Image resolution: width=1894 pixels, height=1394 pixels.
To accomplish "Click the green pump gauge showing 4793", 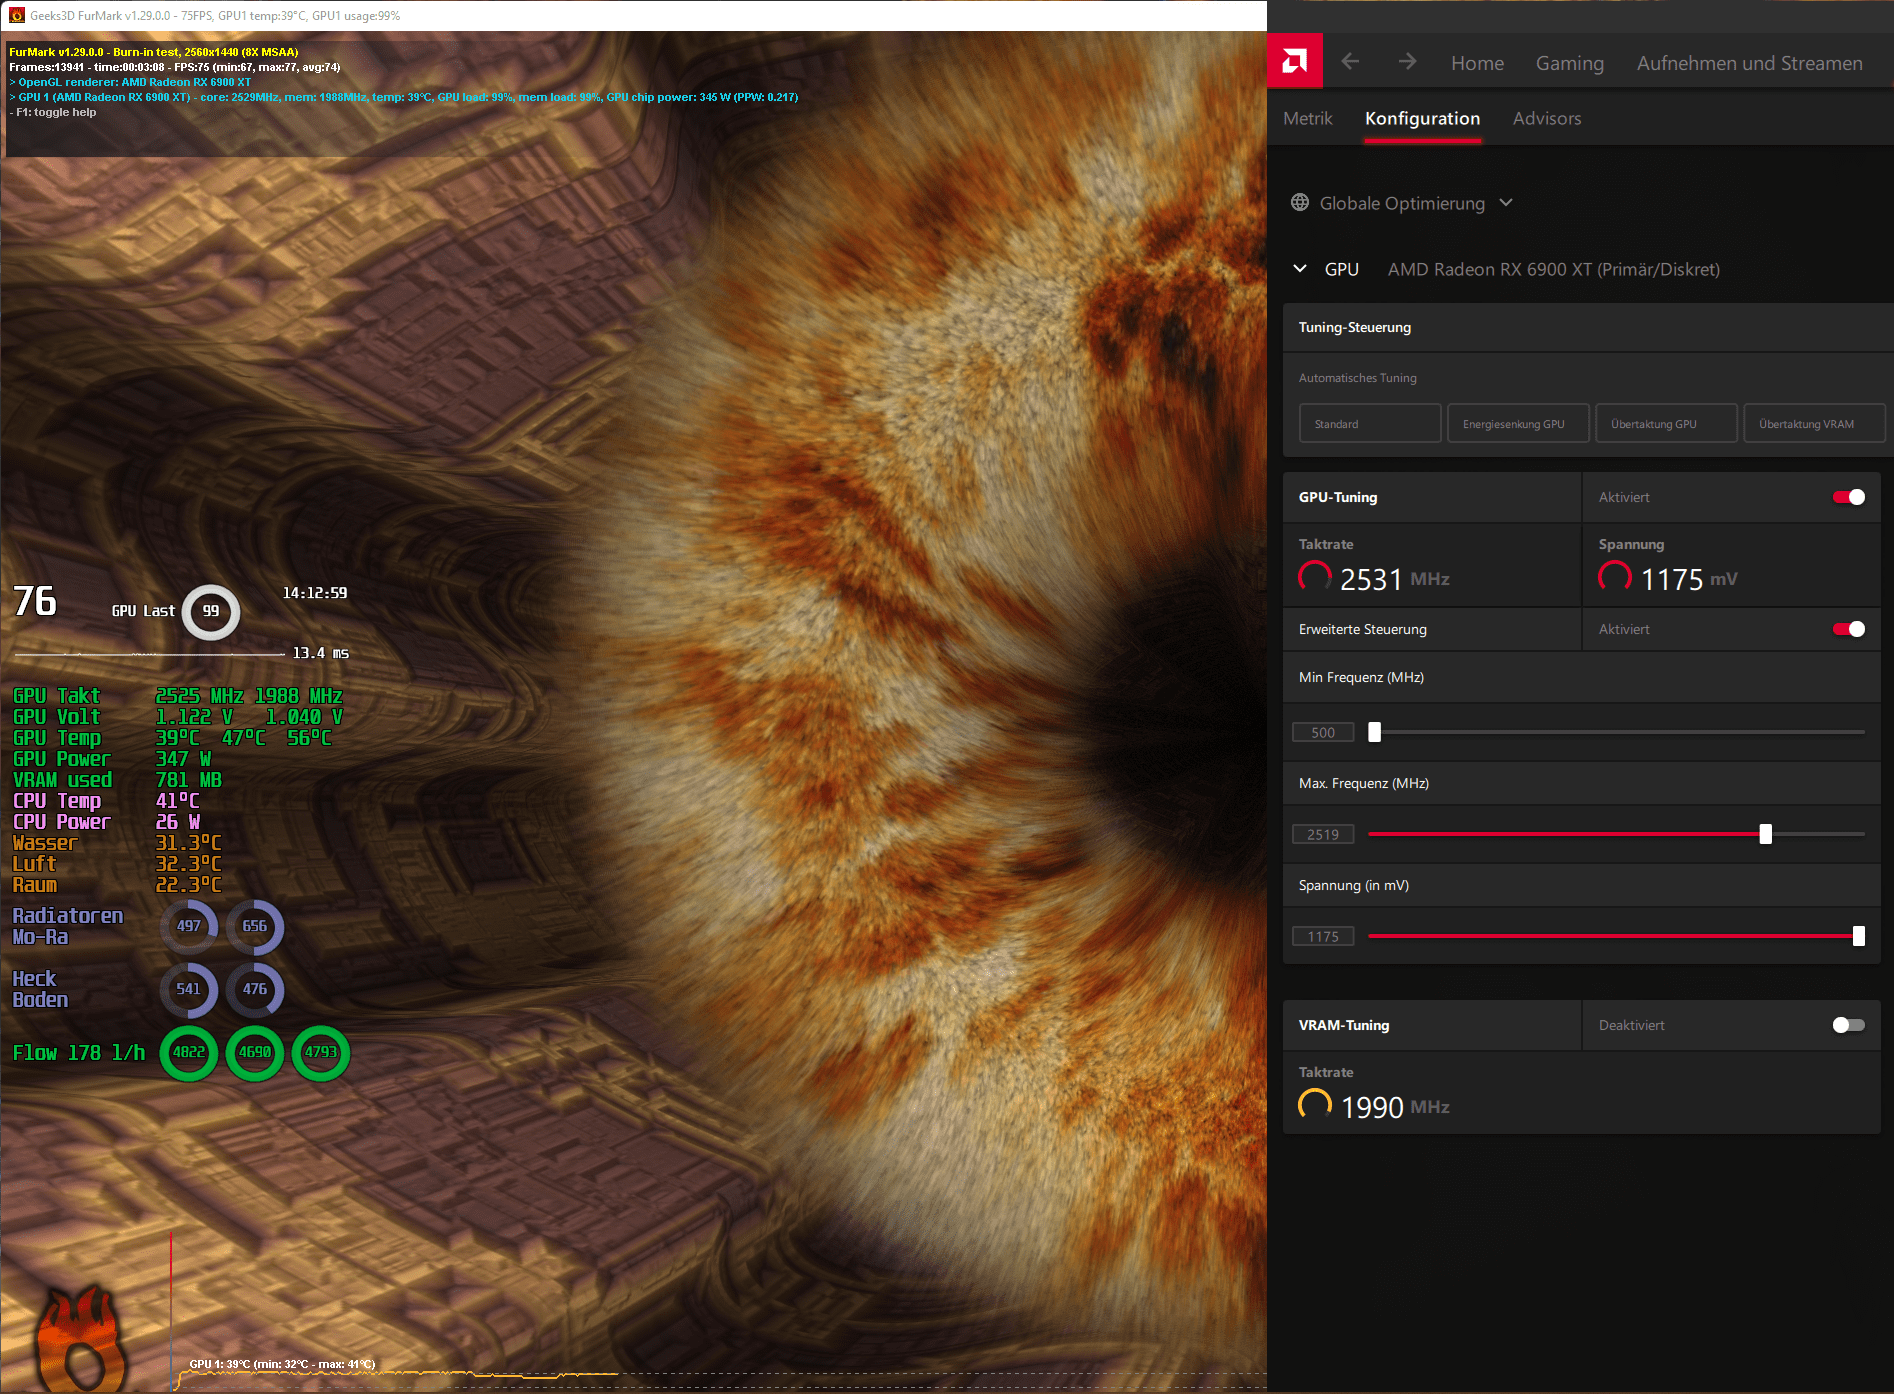I will click(321, 1052).
